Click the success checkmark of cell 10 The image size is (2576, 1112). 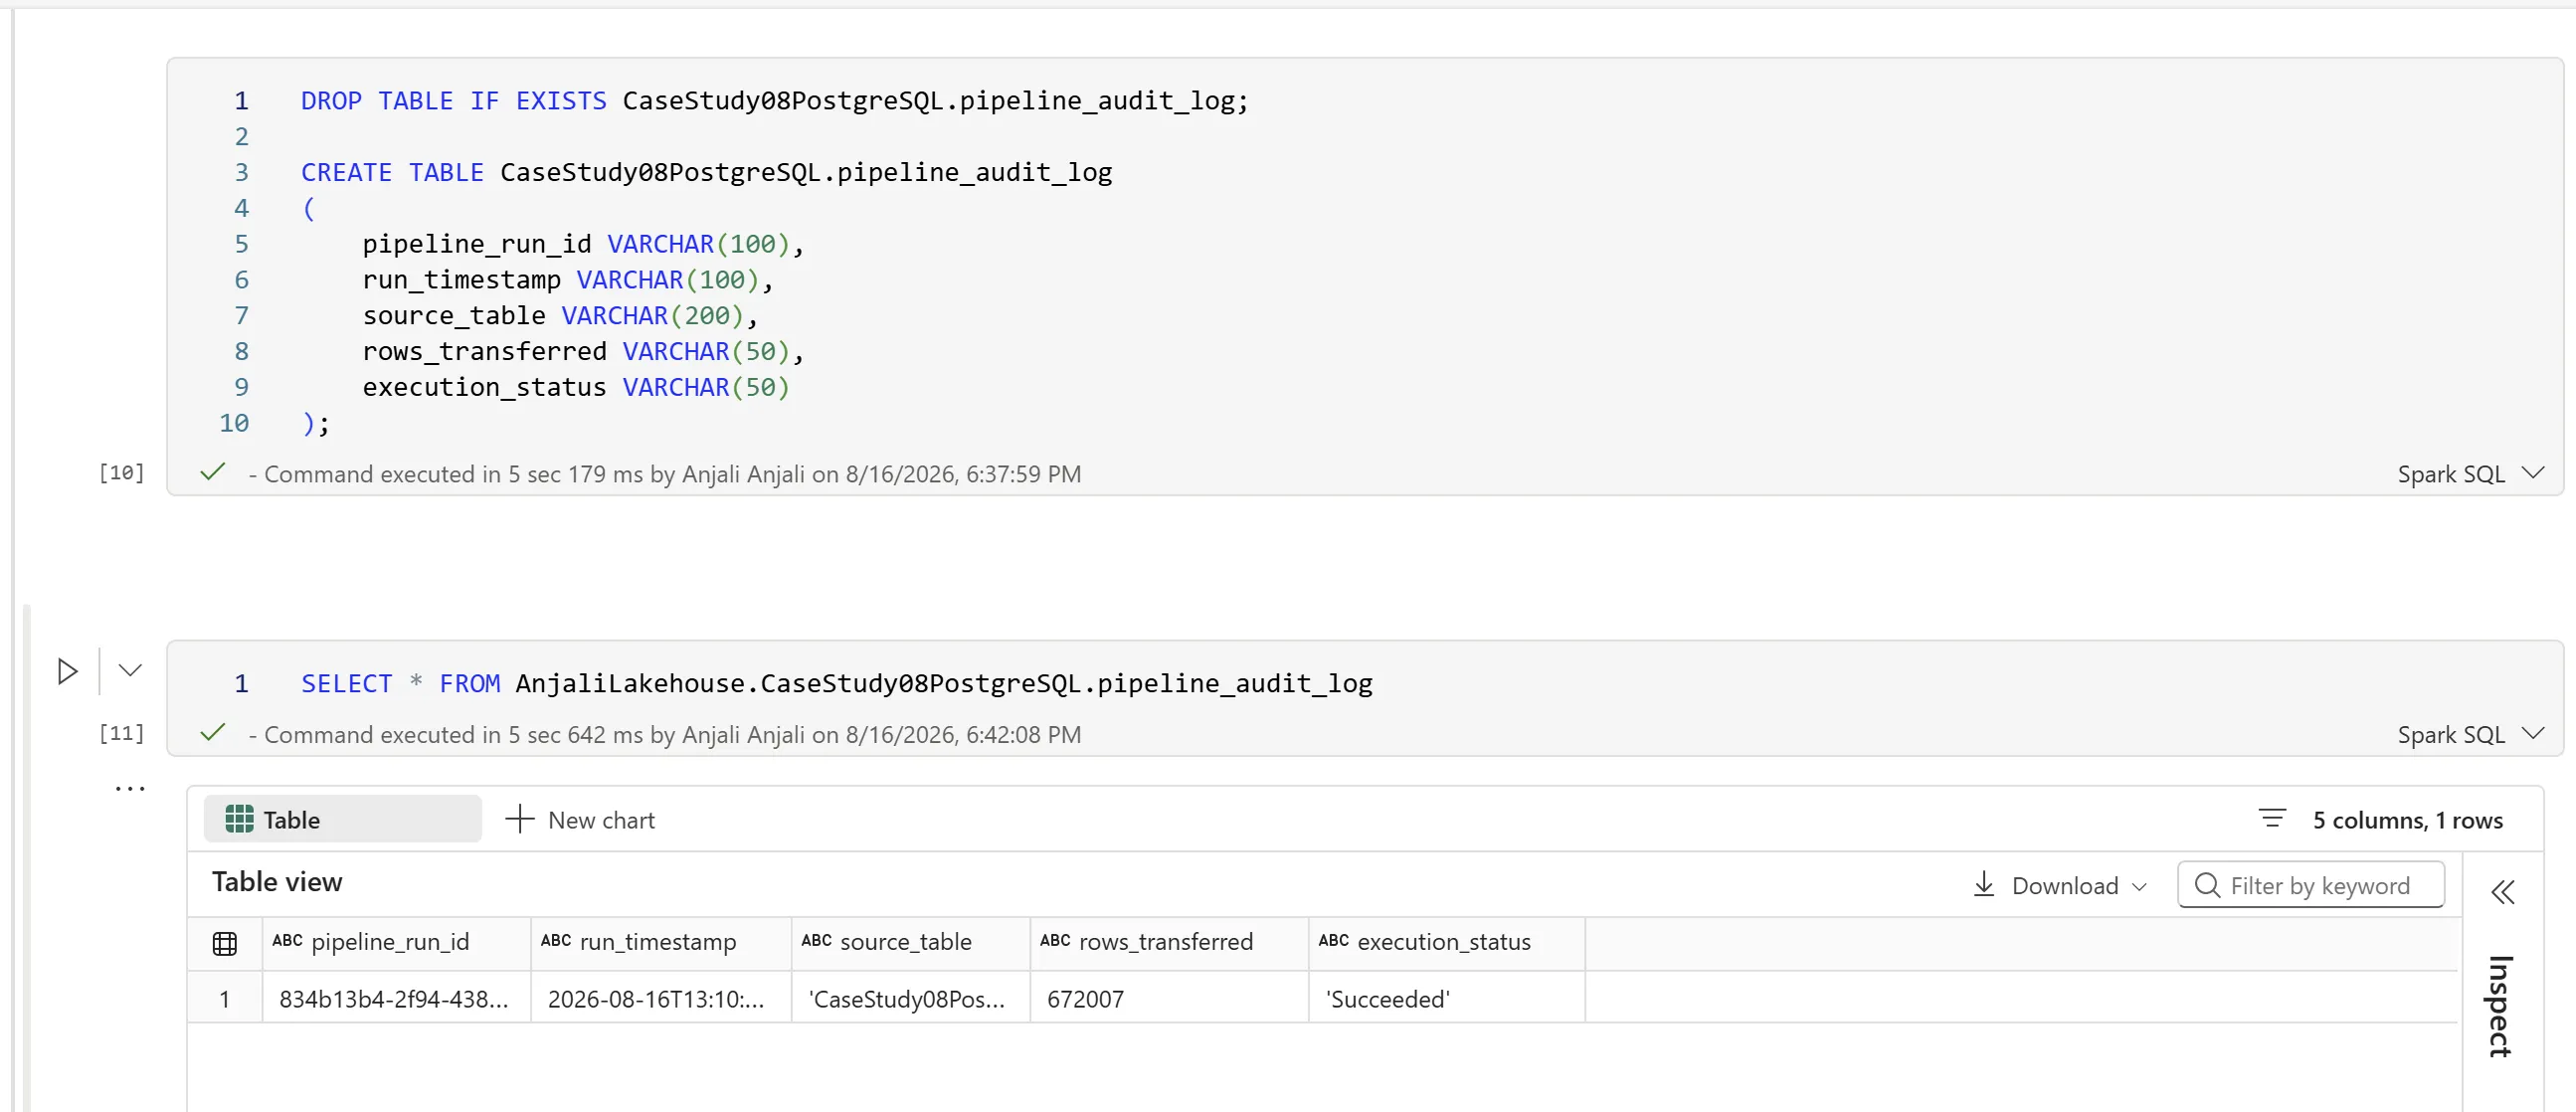pos(213,472)
